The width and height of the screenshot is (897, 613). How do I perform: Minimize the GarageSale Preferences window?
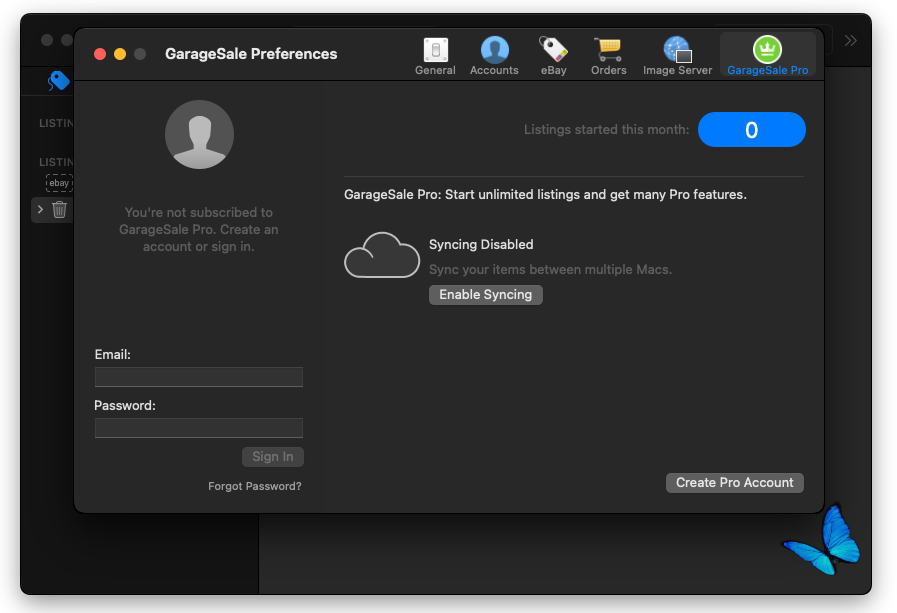point(120,54)
